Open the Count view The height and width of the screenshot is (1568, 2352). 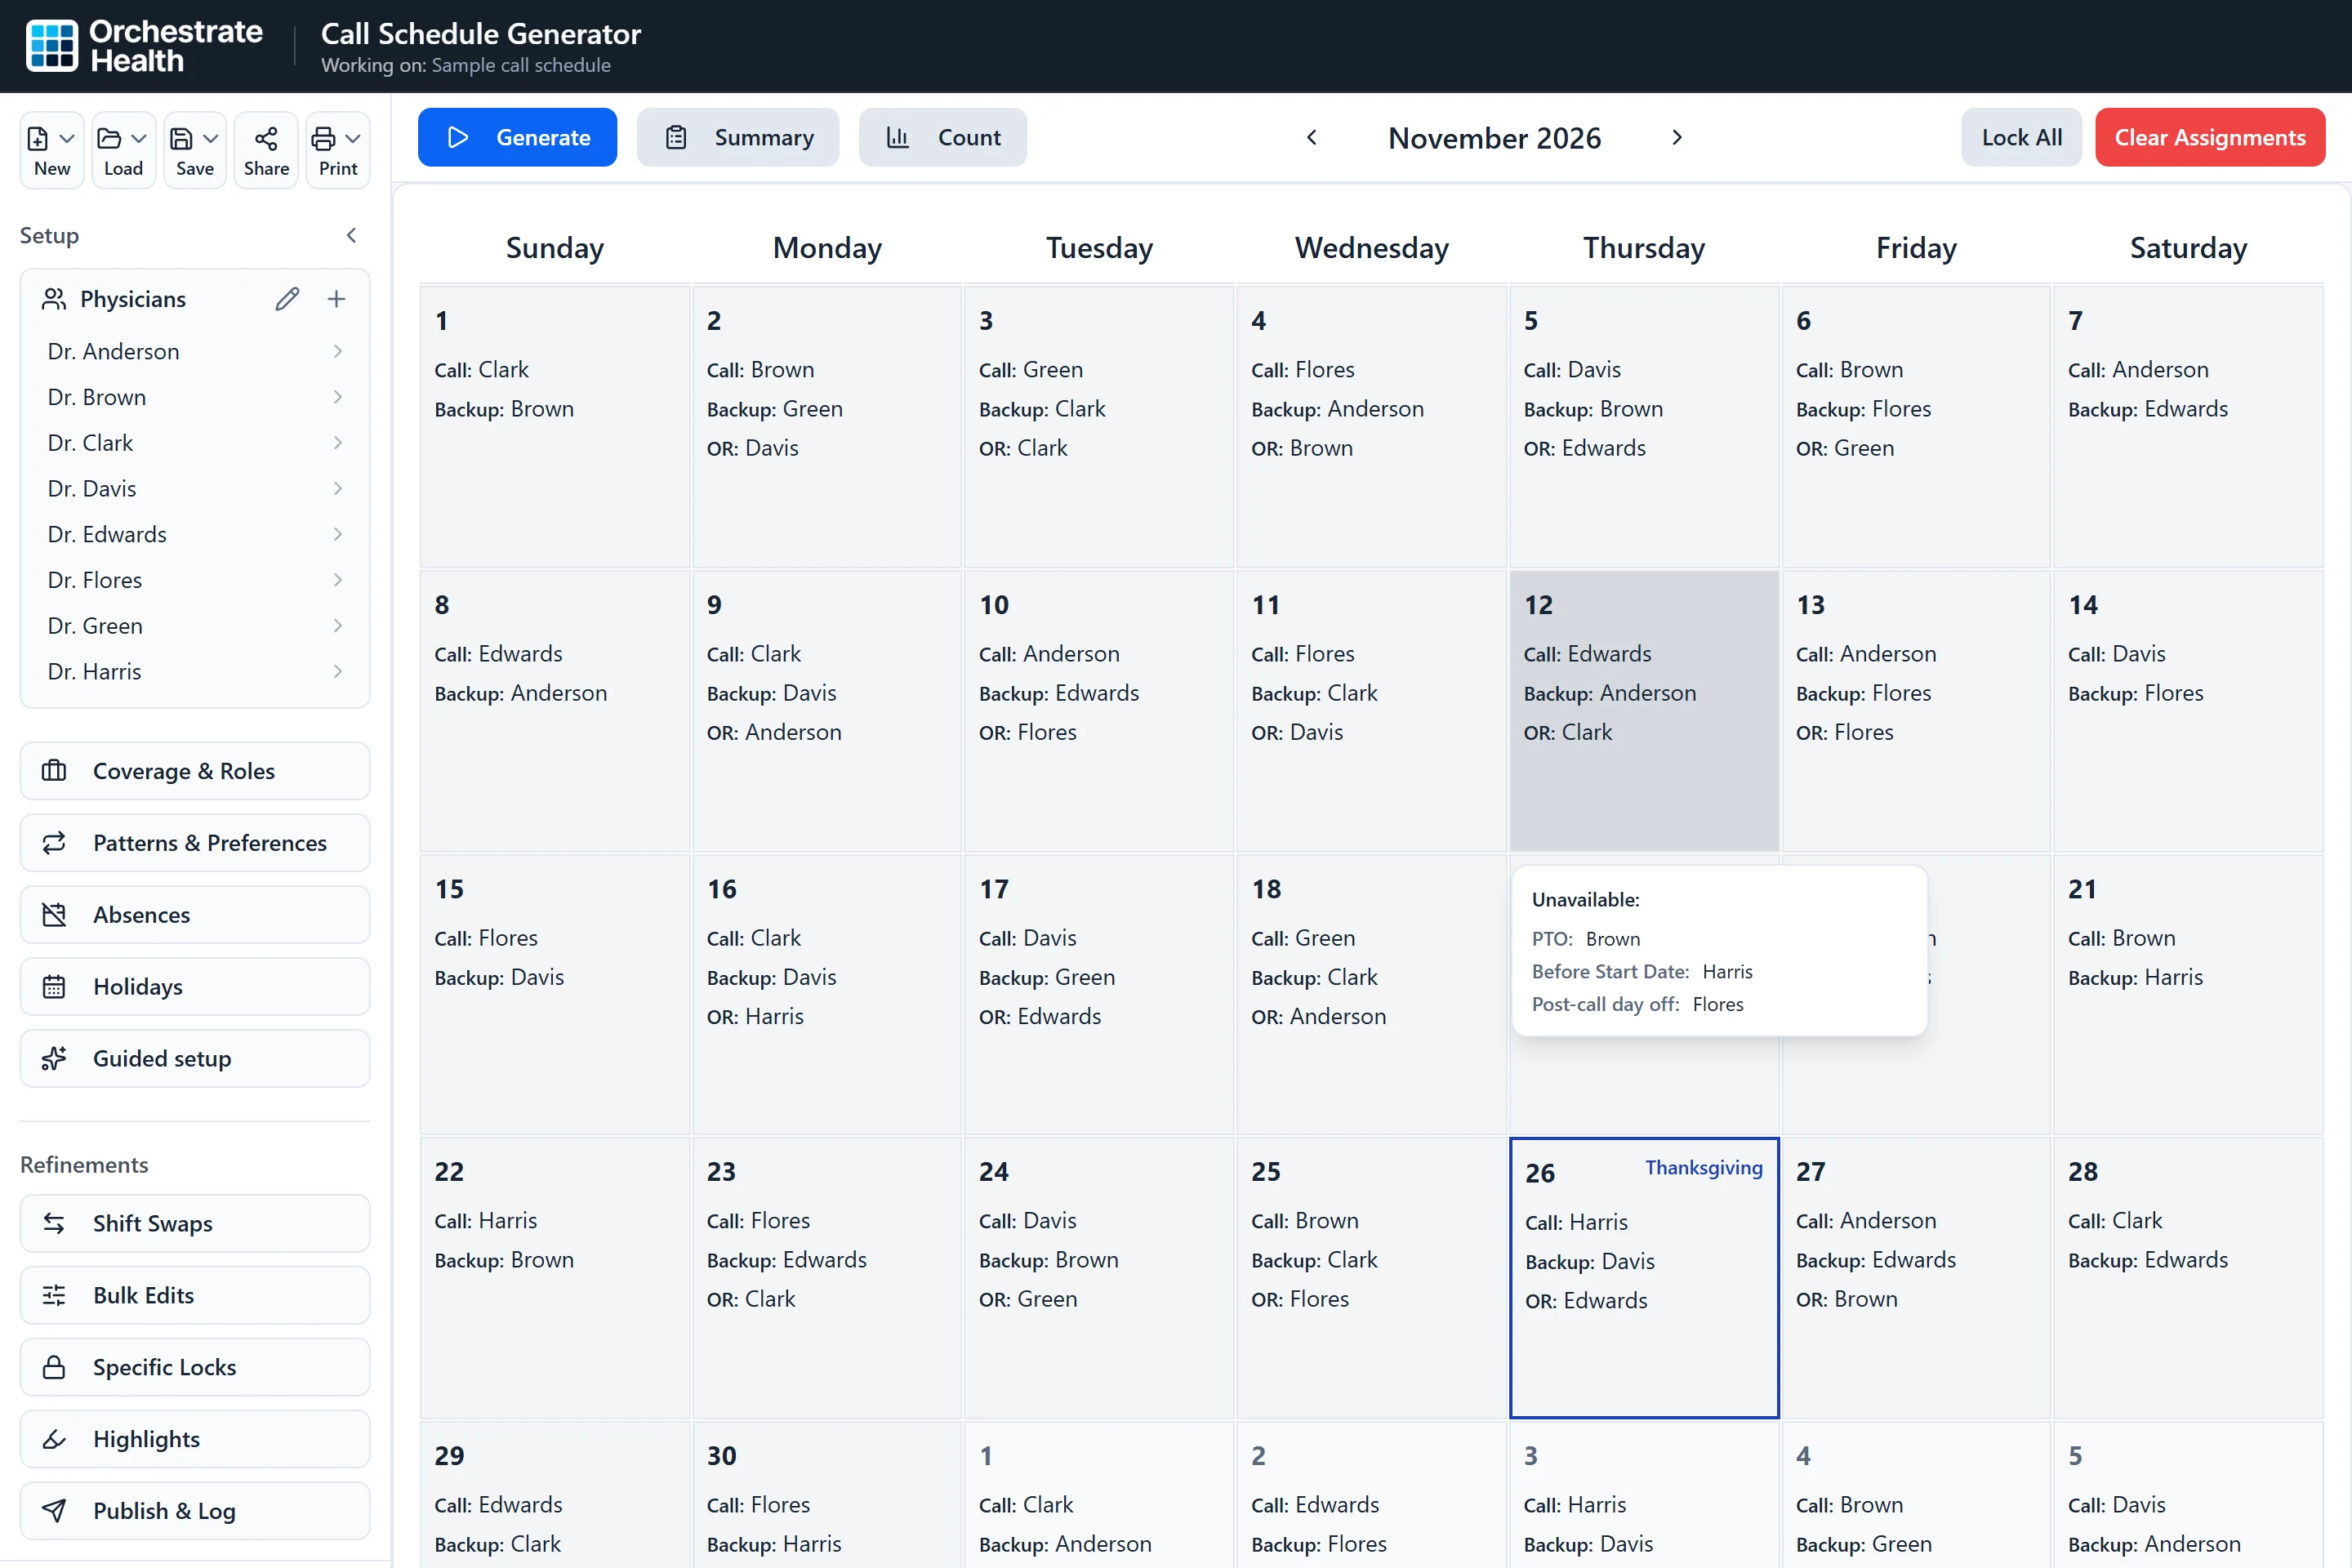click(943, 137)
